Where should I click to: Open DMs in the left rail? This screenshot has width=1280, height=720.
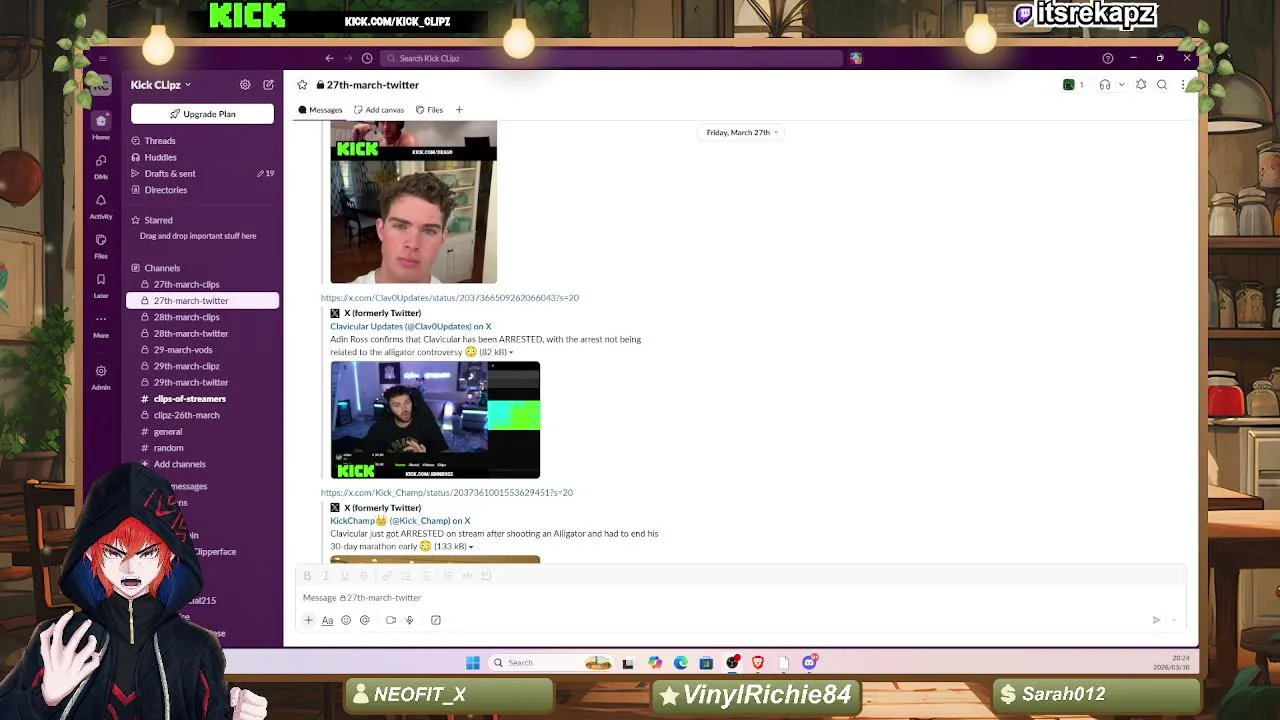(x=101, y=166)
